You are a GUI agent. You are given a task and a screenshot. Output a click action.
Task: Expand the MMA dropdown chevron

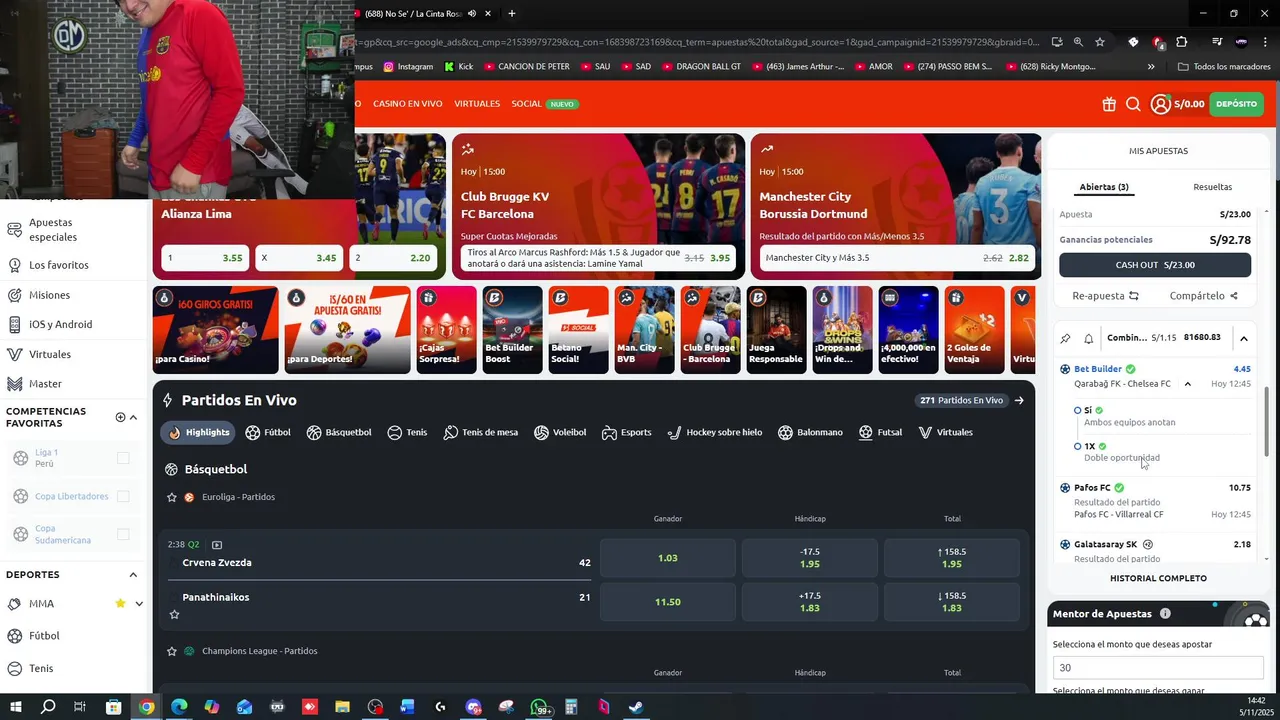pos(139,604)
